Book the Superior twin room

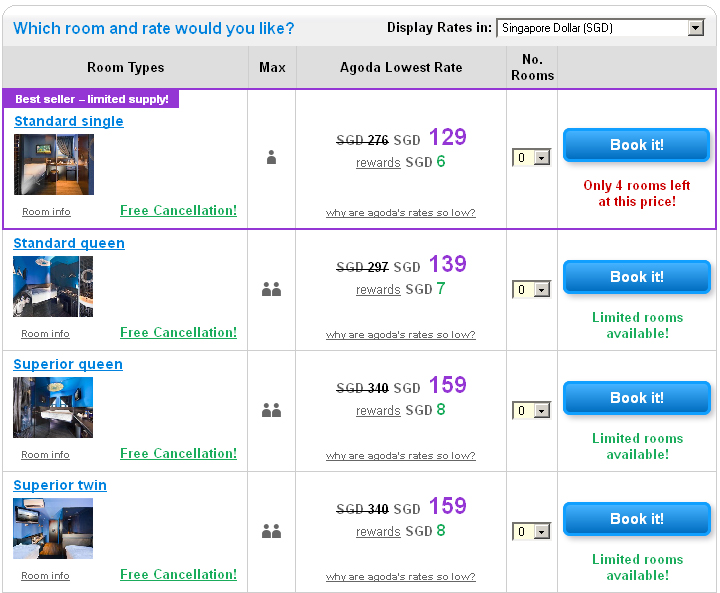pyautogui.click(x=637, y=519)
